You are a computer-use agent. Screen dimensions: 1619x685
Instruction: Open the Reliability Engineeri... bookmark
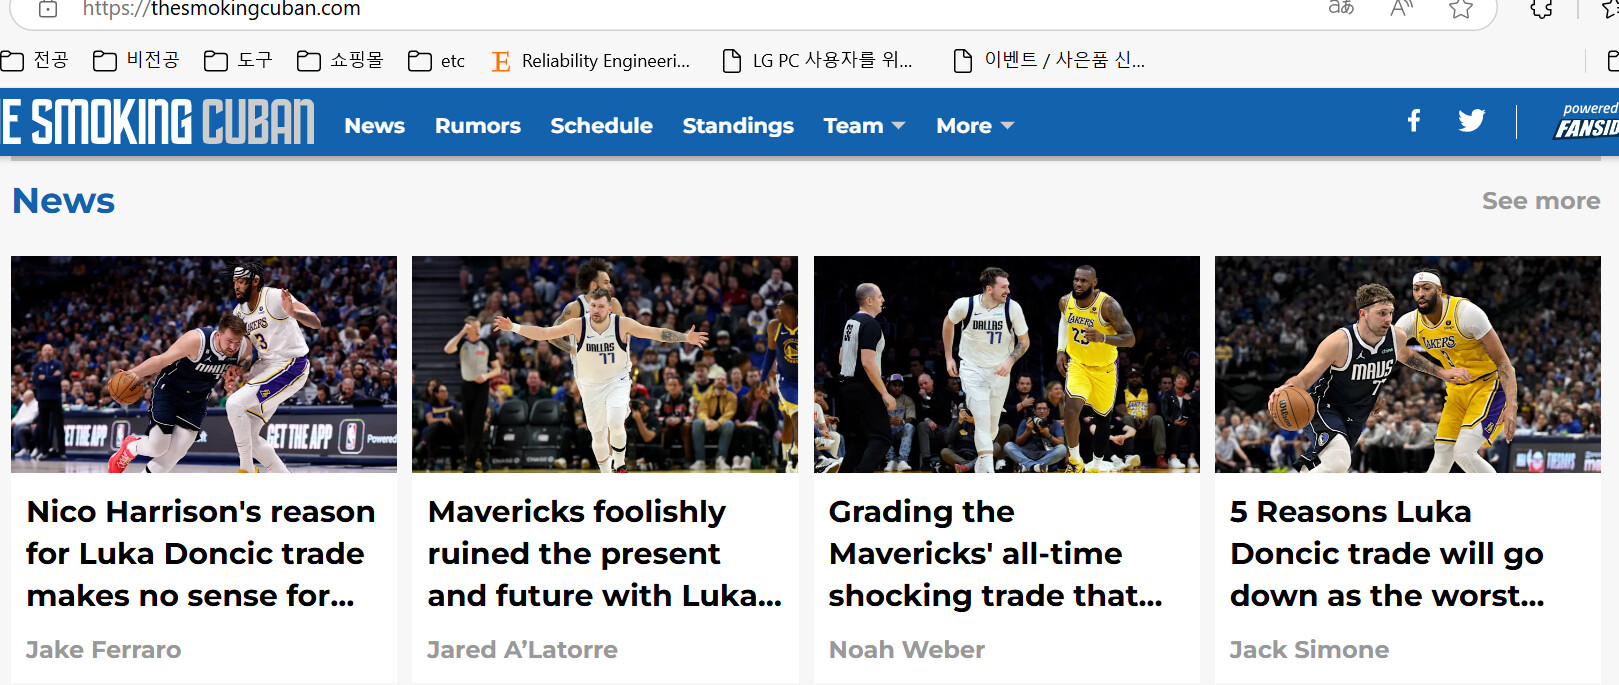tap(591, 61)
